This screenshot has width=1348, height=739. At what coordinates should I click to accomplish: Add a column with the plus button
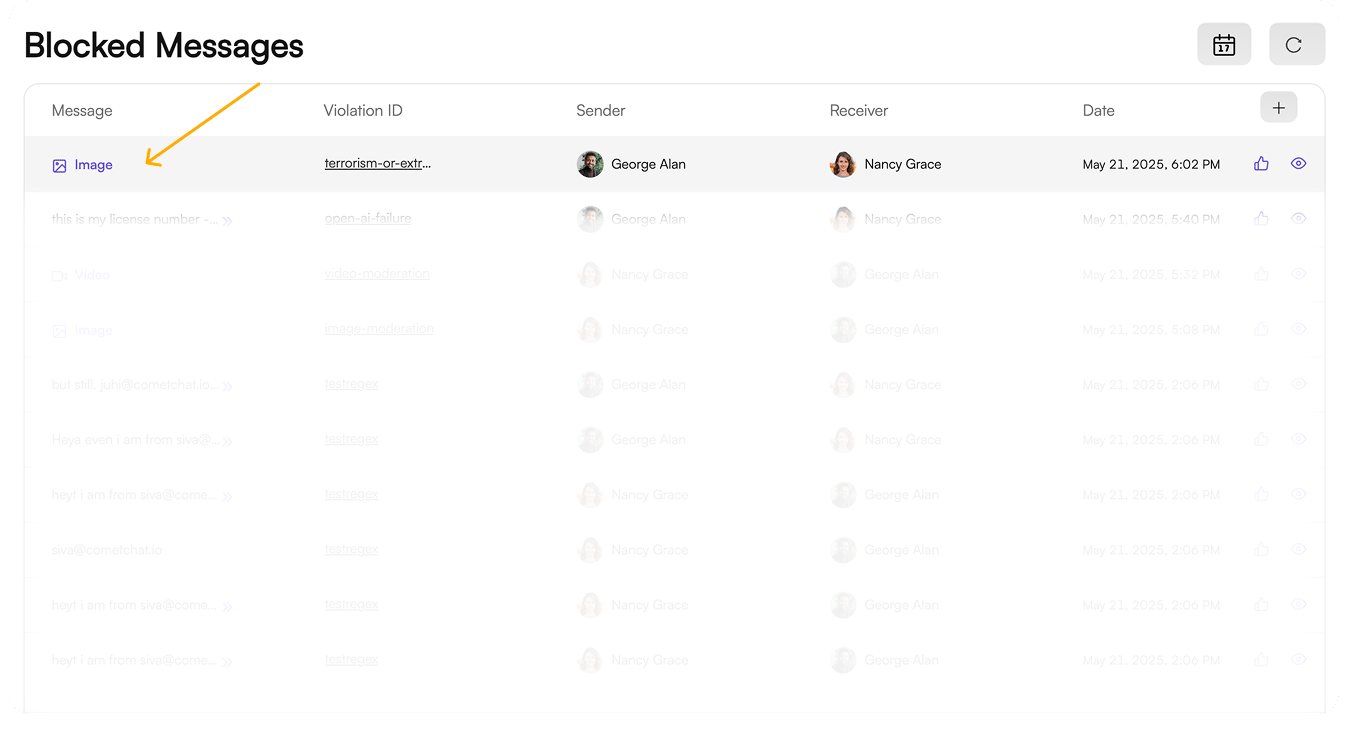coord(1278,108)
